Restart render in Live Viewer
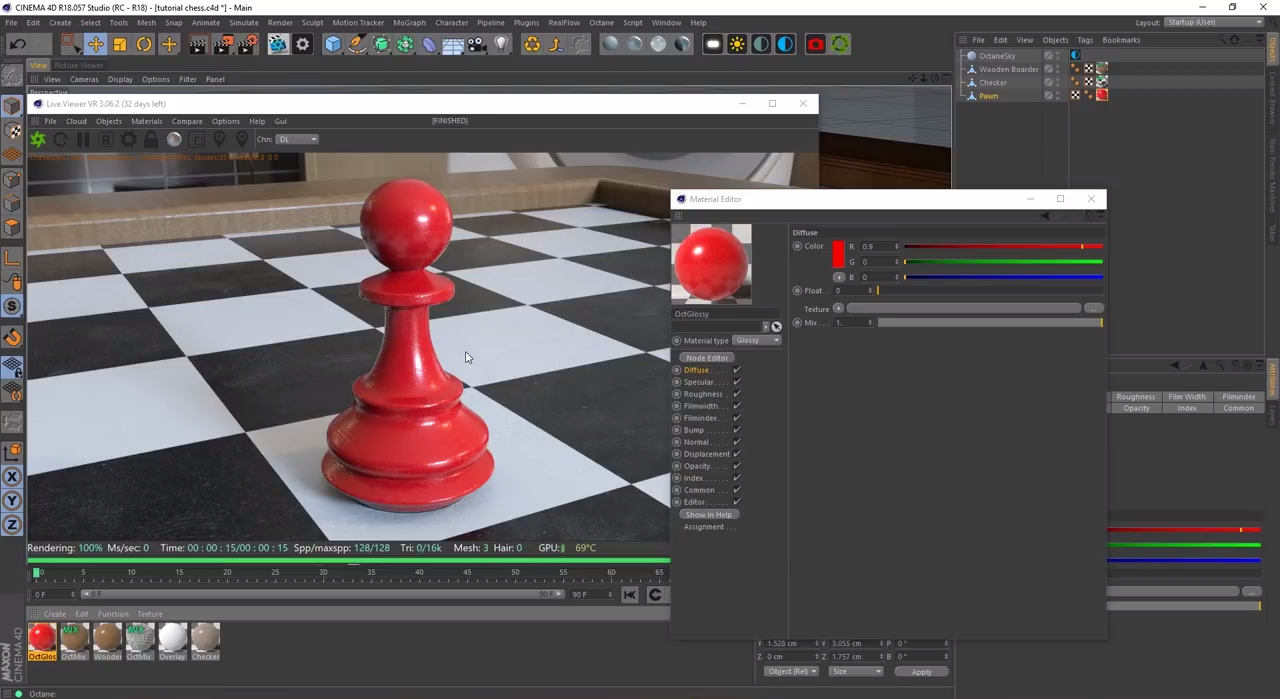Viewport: 1280px width, 699px height. pyautogui.click(x=60, y=140)
